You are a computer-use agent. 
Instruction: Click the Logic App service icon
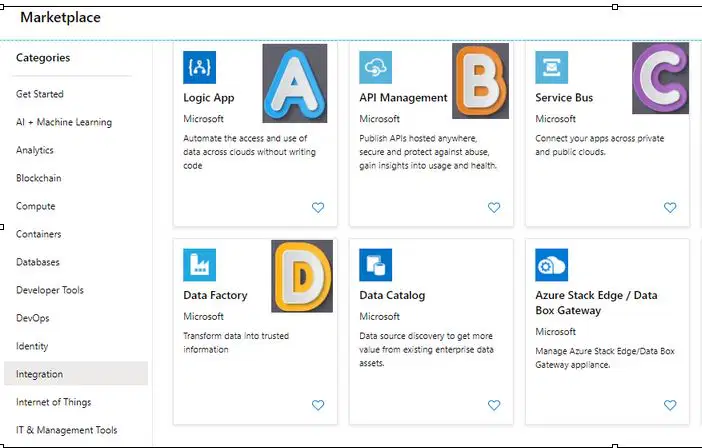click(x=199, y=68)
